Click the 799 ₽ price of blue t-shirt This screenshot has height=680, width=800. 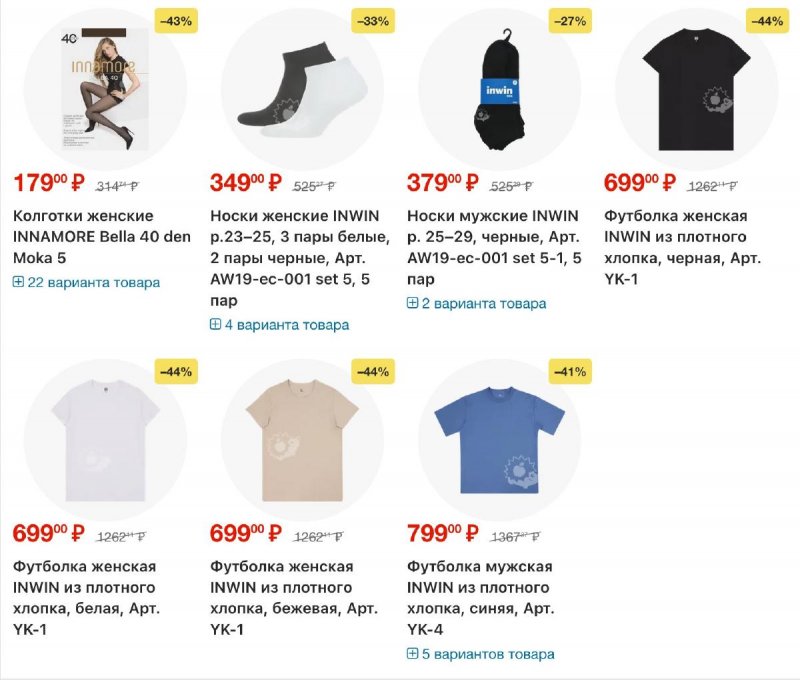pos(442,532)
